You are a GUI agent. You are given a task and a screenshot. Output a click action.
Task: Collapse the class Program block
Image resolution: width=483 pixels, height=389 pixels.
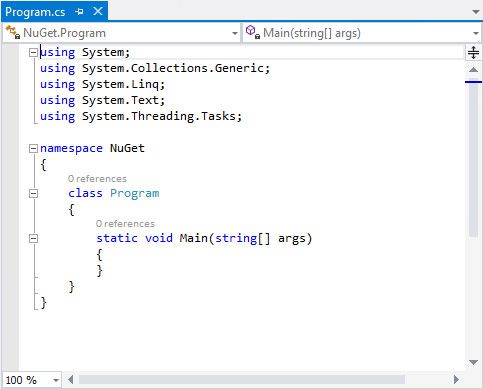33,193
